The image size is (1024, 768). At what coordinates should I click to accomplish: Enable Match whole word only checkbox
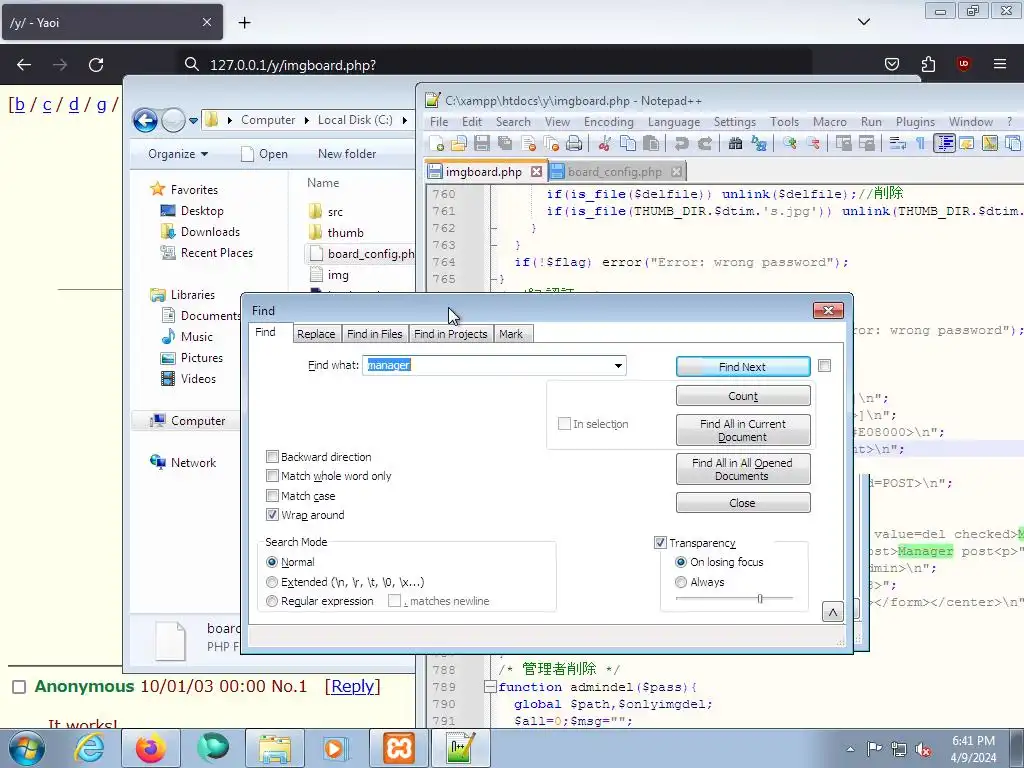[272, 475]
